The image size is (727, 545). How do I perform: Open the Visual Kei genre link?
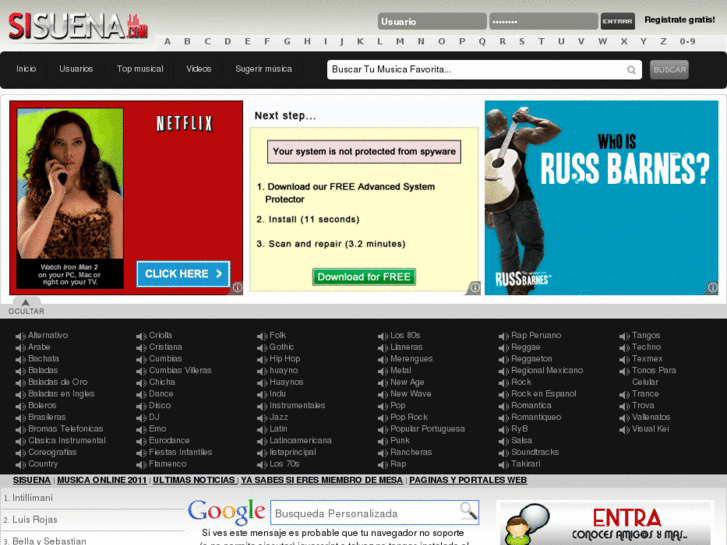[650, 429]
